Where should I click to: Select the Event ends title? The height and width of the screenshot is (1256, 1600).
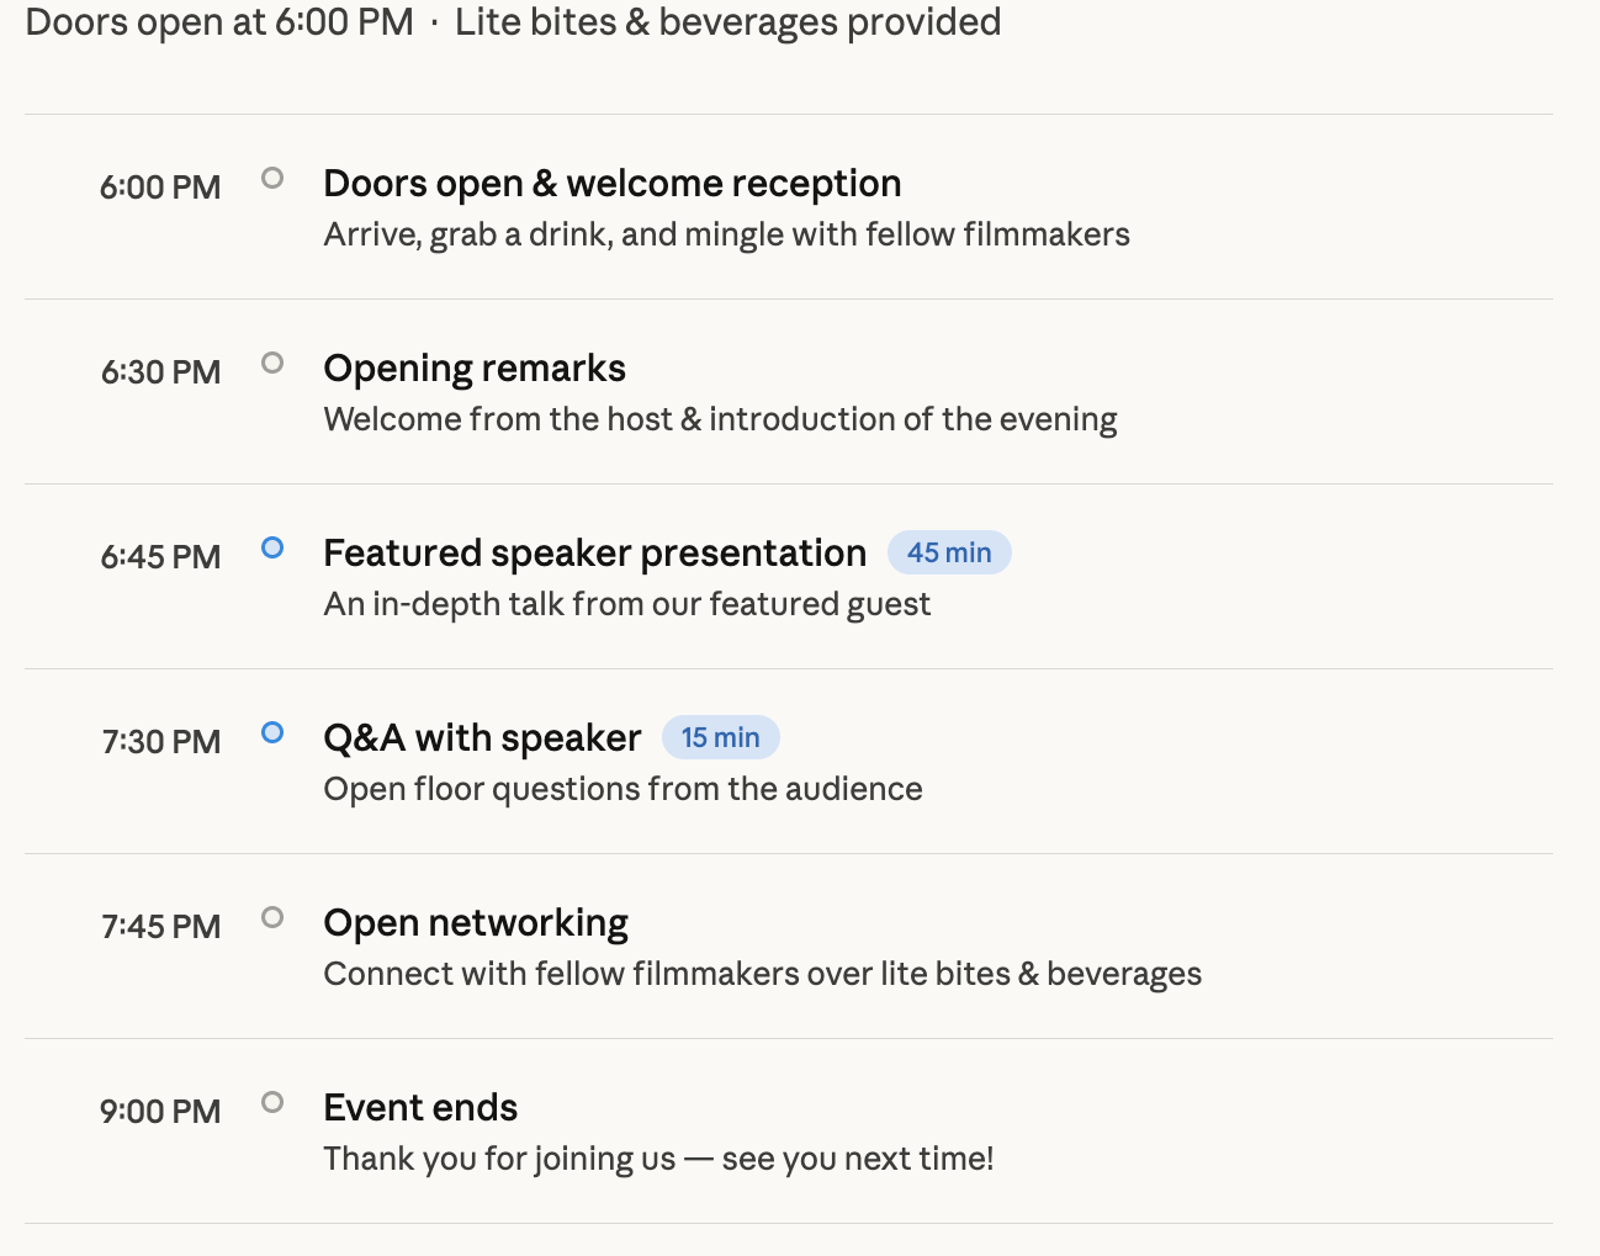[x=420, y=1108]
